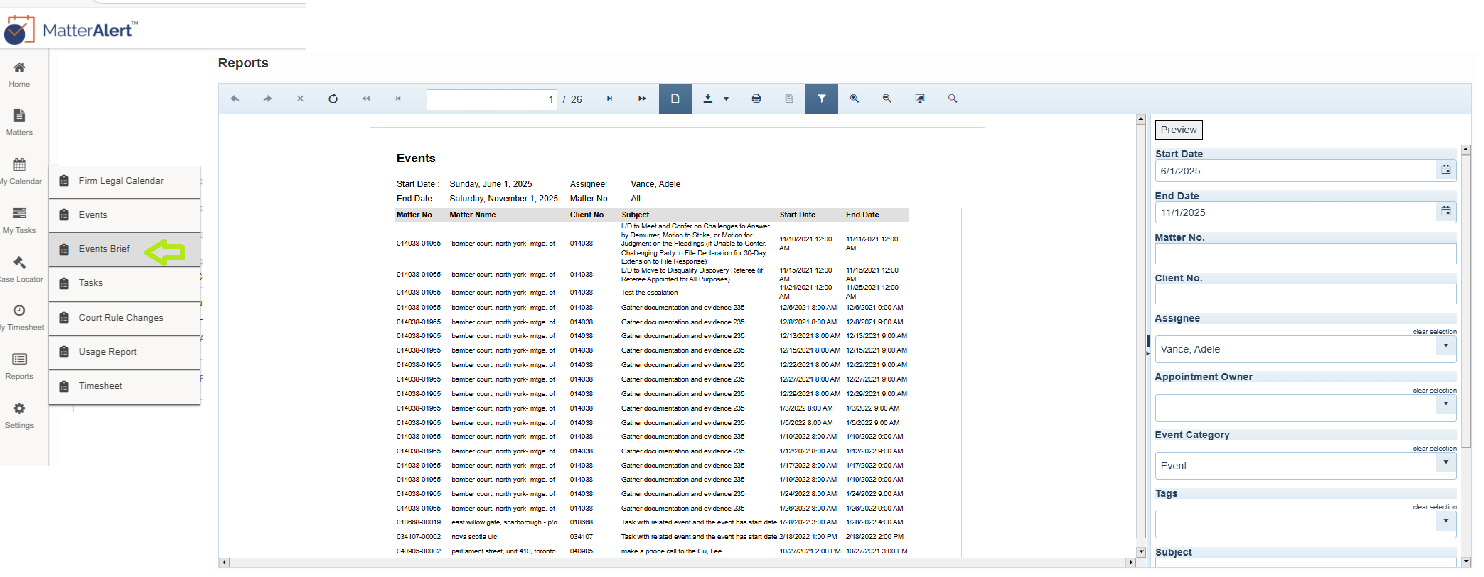Screen dimensions: 1484x577
Task: Select Timesheet report menu item
Action: pyautogui.click(x=125, y=386)
